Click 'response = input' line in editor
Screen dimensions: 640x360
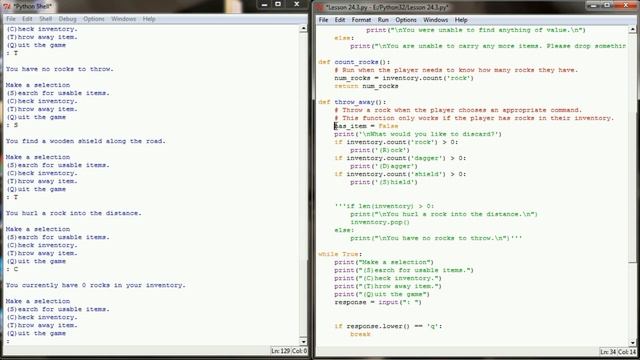coord(378,302)
